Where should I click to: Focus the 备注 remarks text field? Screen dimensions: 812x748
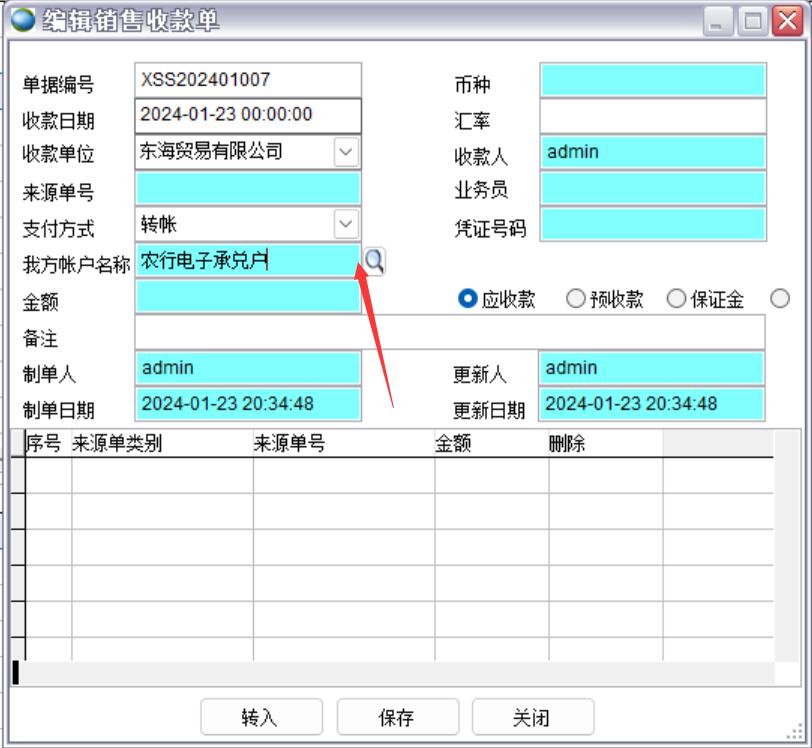coord(449,333)
